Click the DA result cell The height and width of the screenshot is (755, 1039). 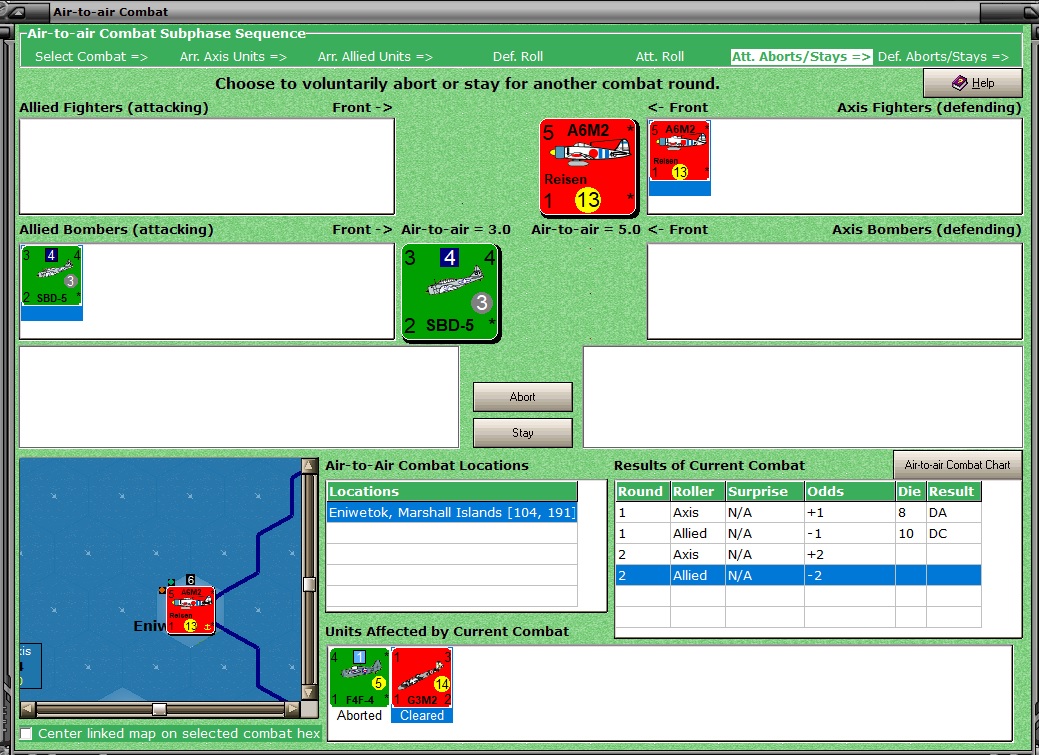pyautogui.click(x=954, y=512)
